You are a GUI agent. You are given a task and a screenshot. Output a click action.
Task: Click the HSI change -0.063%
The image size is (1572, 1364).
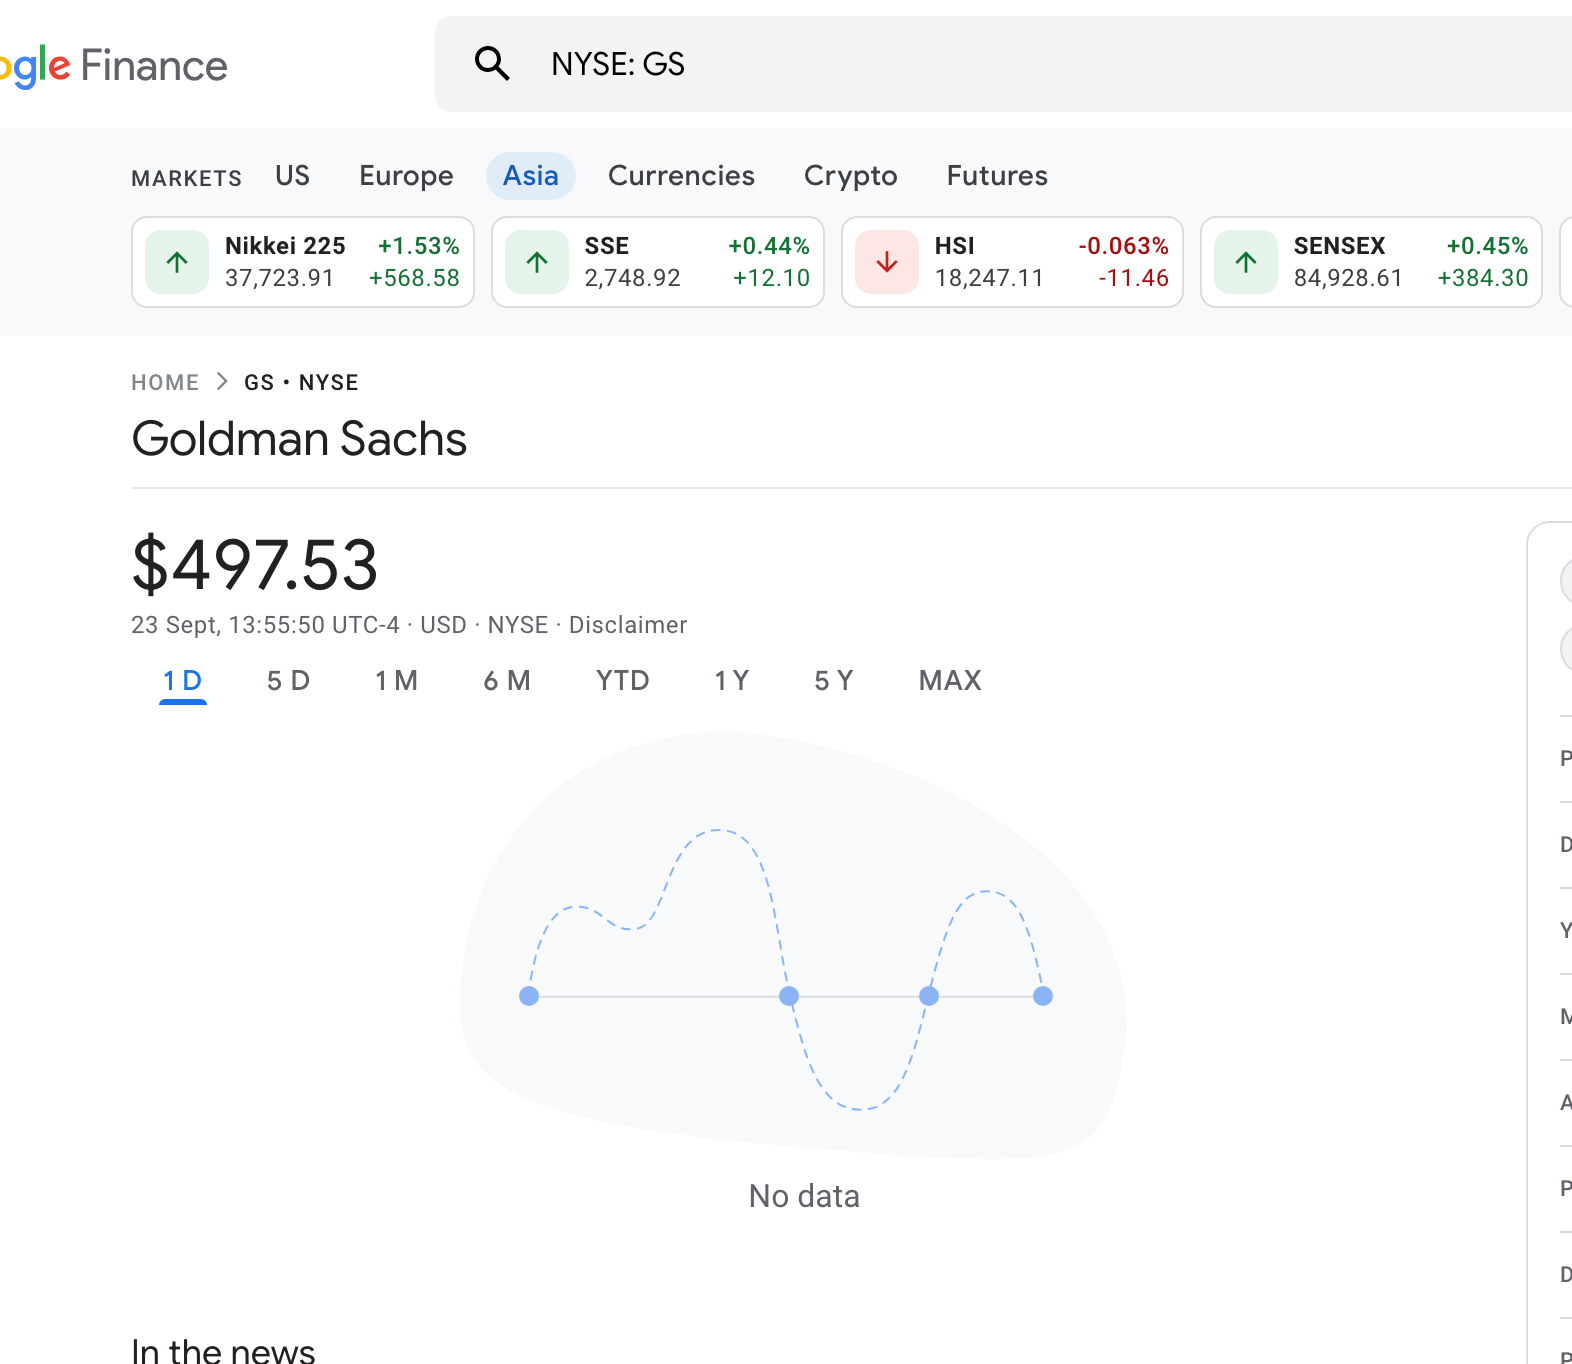1123,246
